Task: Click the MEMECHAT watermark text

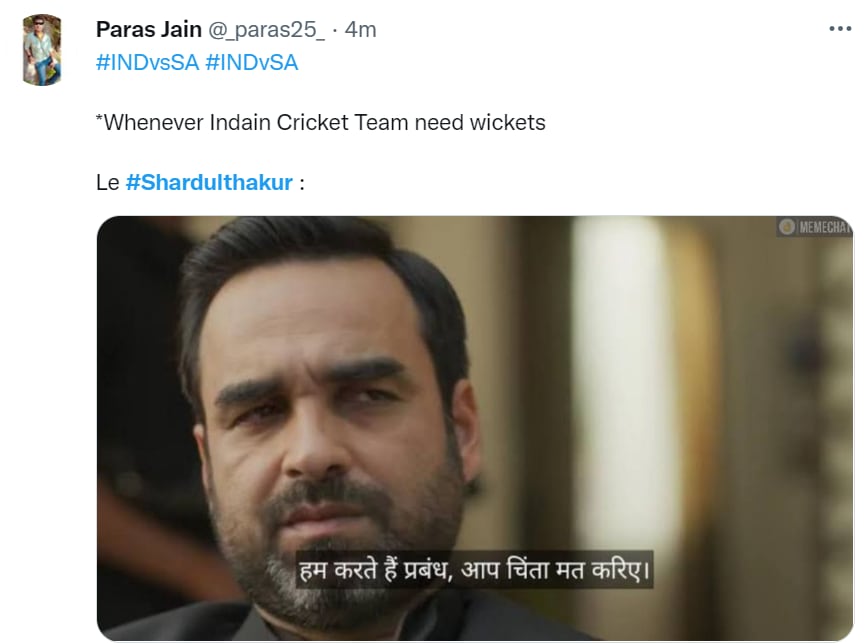Action: click(823, 227)
